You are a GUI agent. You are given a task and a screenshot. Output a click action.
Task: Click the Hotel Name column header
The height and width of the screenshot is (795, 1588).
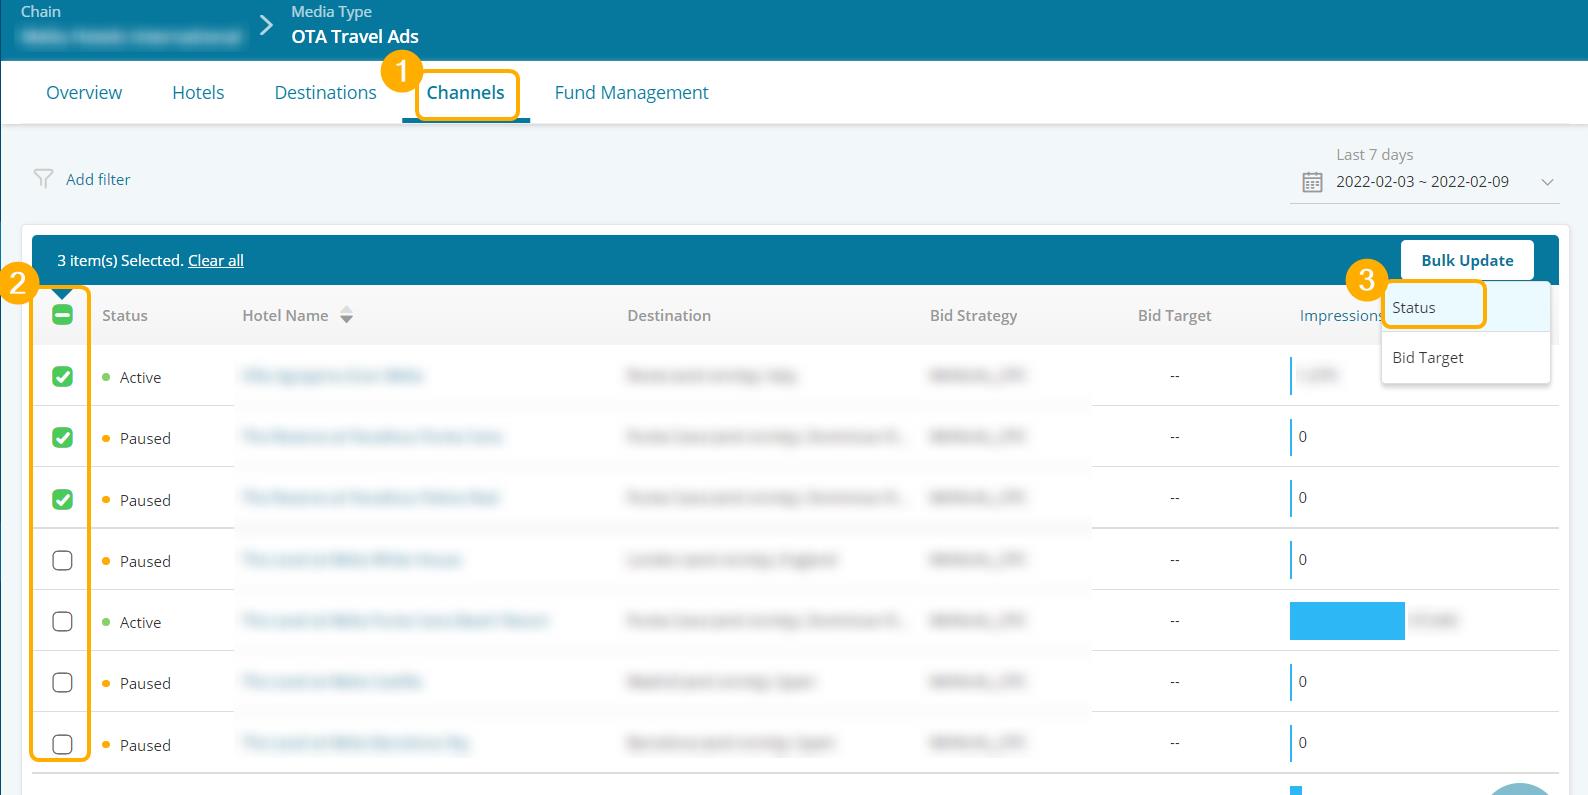(x=285, y=315)
